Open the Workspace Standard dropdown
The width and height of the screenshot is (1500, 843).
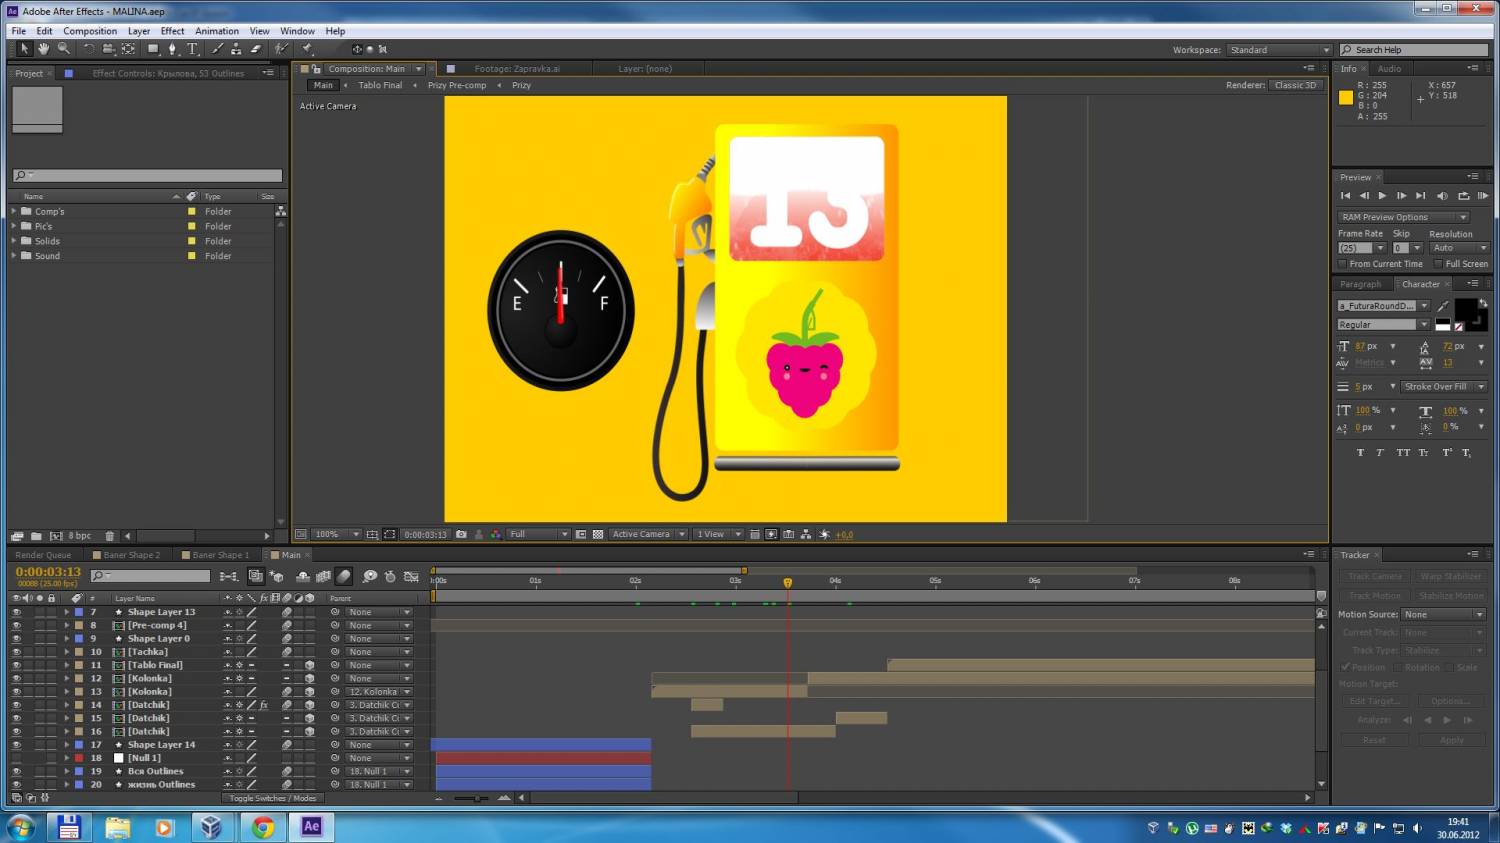1279,50
